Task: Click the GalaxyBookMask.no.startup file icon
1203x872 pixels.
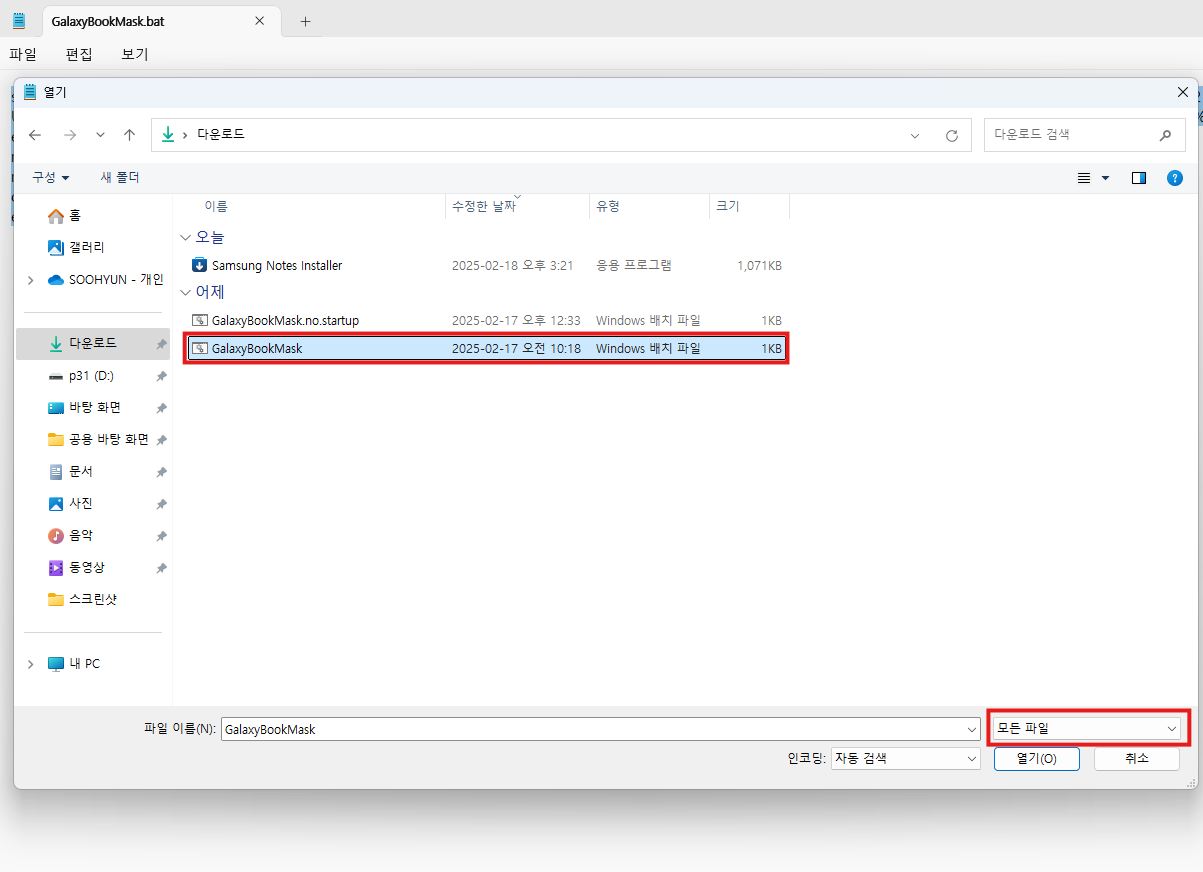Action: 199,320
